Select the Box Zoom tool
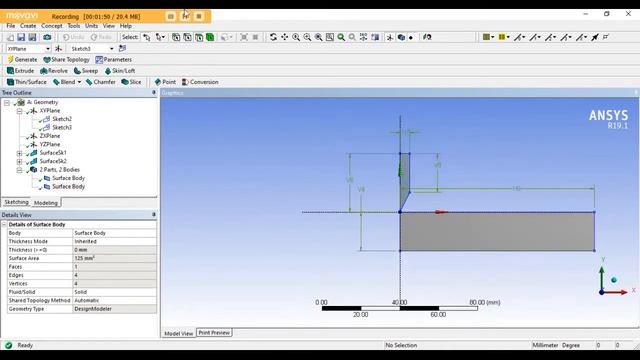640x360 pixels. click(307, 37)
